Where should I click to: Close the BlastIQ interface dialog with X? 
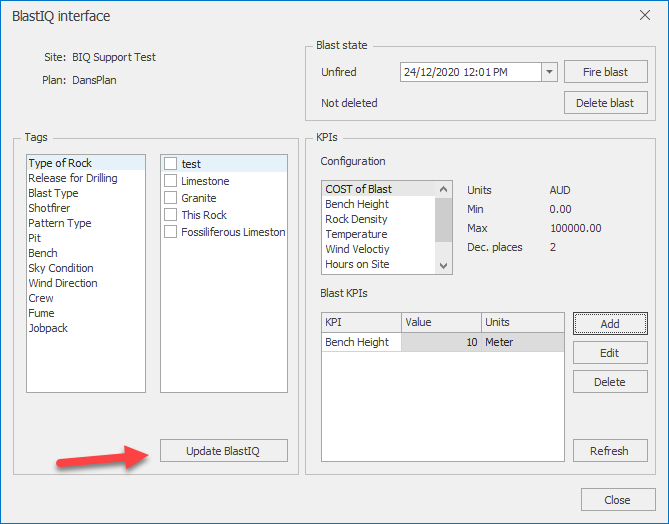click(645, 15)
